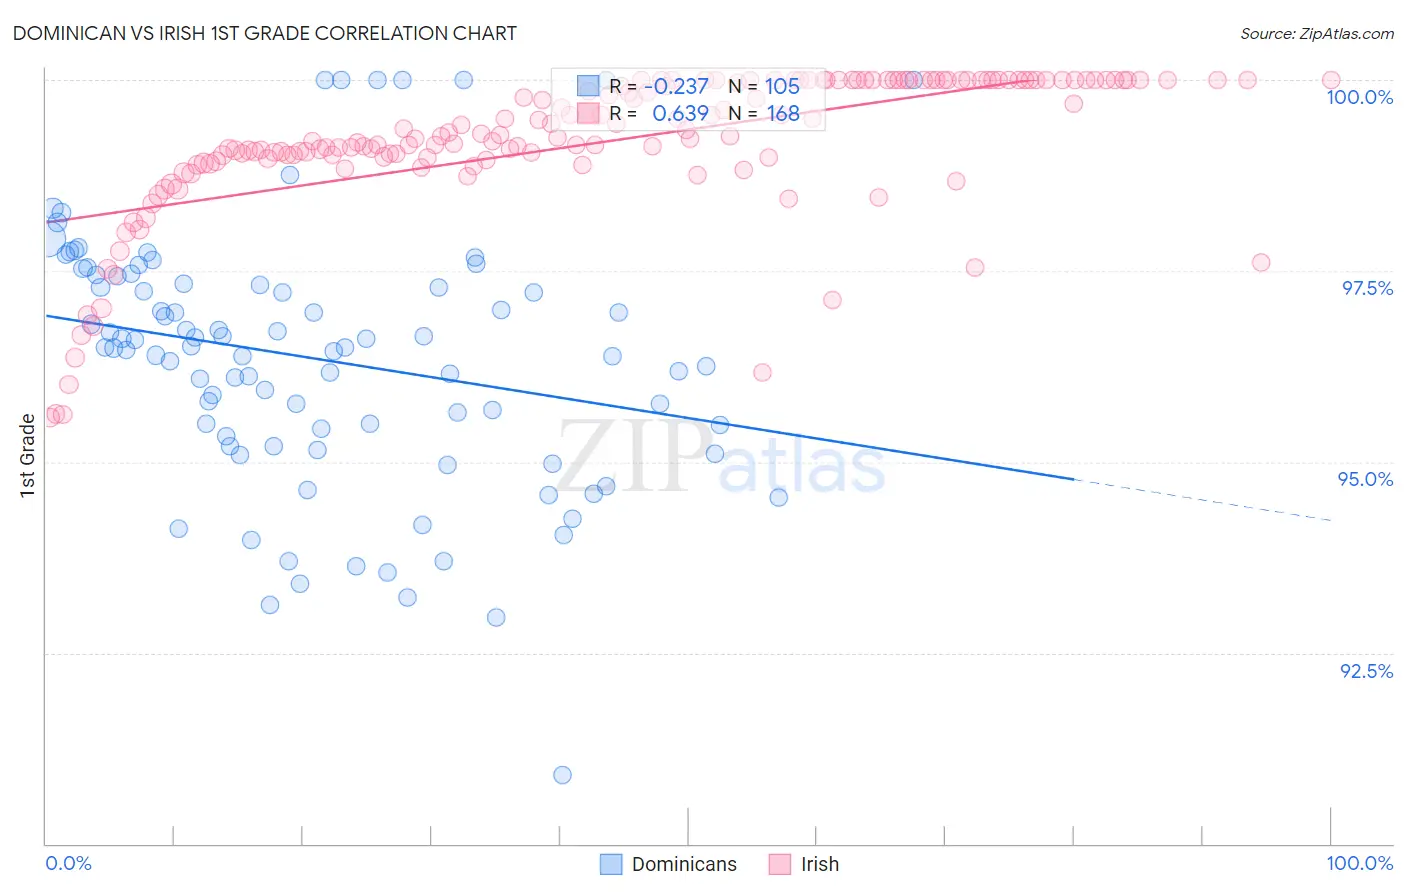Image resolution: width=1406 pixels, height=892 pixels.
Task: Click the blue R = -0.237 correlation swatch
Action: coord(588,86)
